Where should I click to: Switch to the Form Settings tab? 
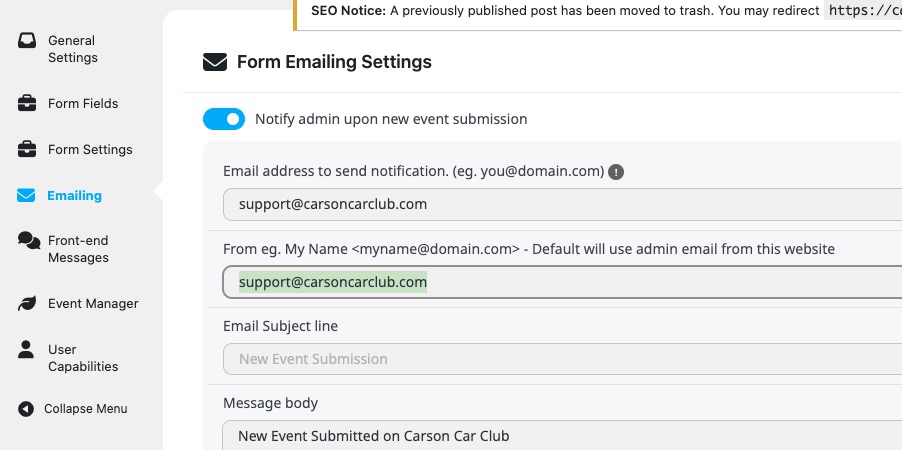coord(90,149)
